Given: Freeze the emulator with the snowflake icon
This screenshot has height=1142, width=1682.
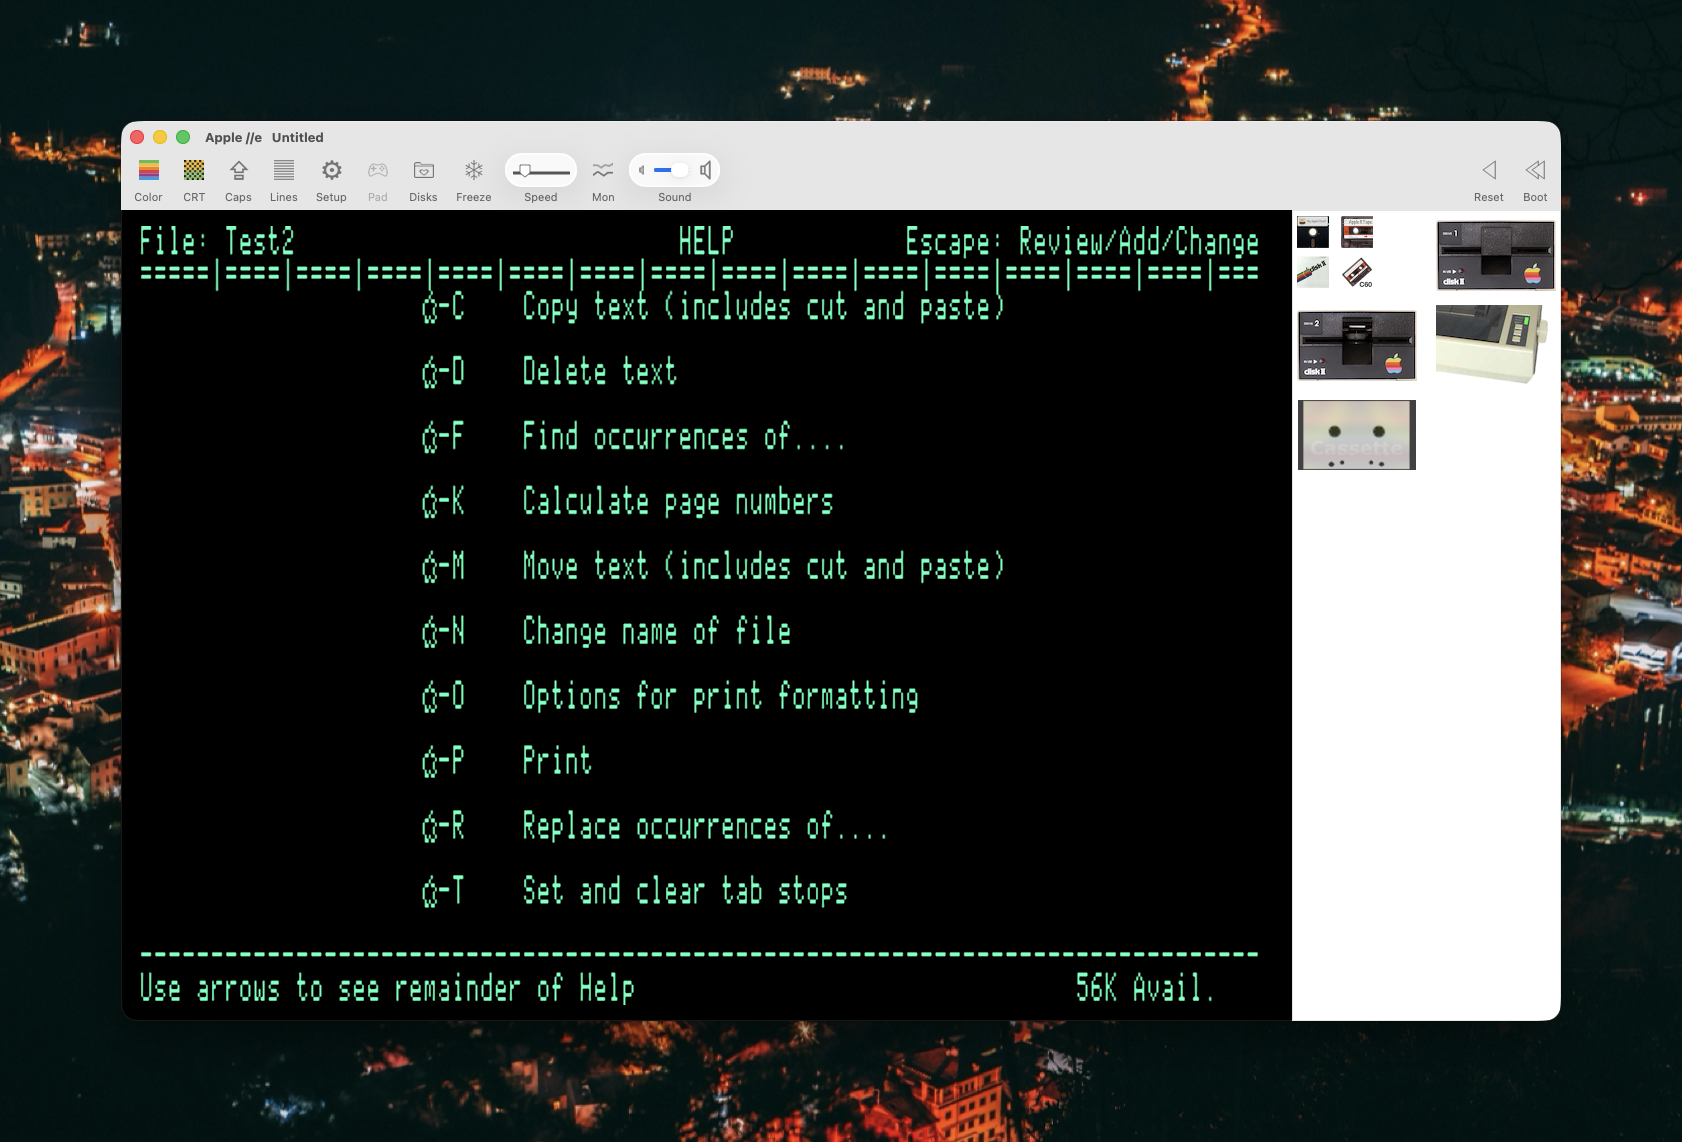Looking at the screenshot, I should (x=474, y=170).
